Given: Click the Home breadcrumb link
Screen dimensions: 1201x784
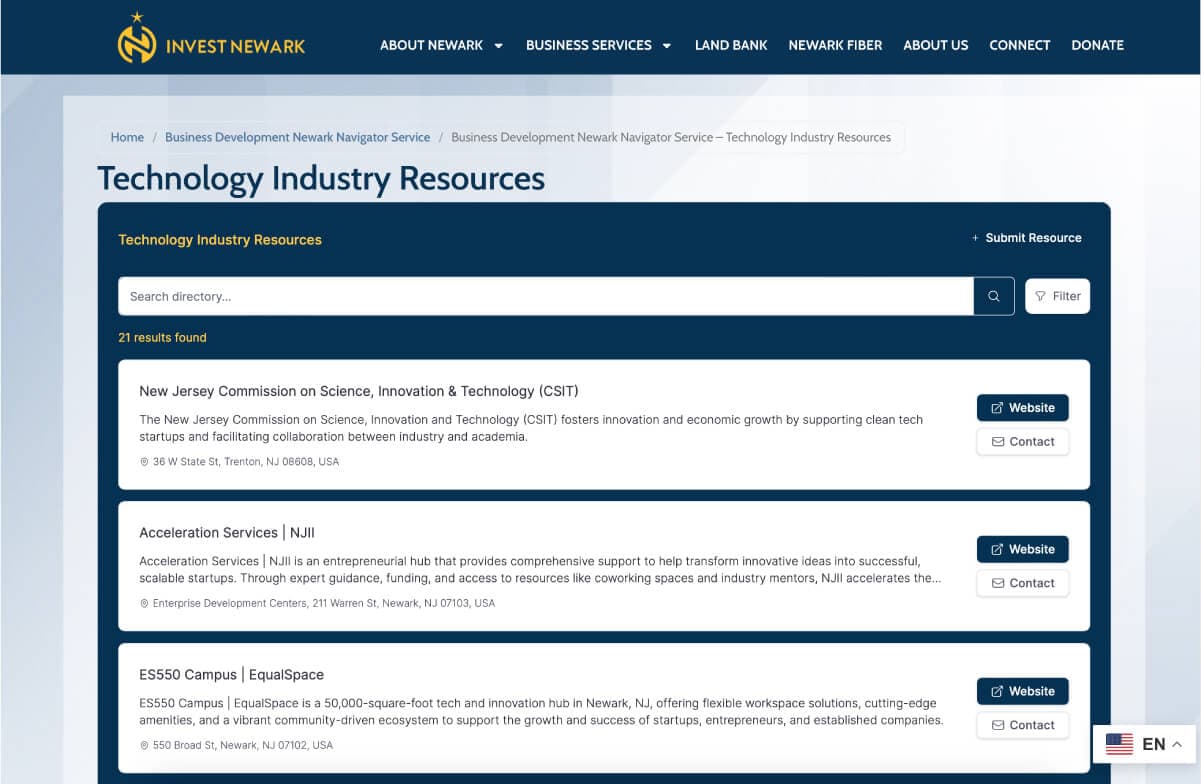Looking at the screenshot, I should pyautogui.click(x=127, y=137).
